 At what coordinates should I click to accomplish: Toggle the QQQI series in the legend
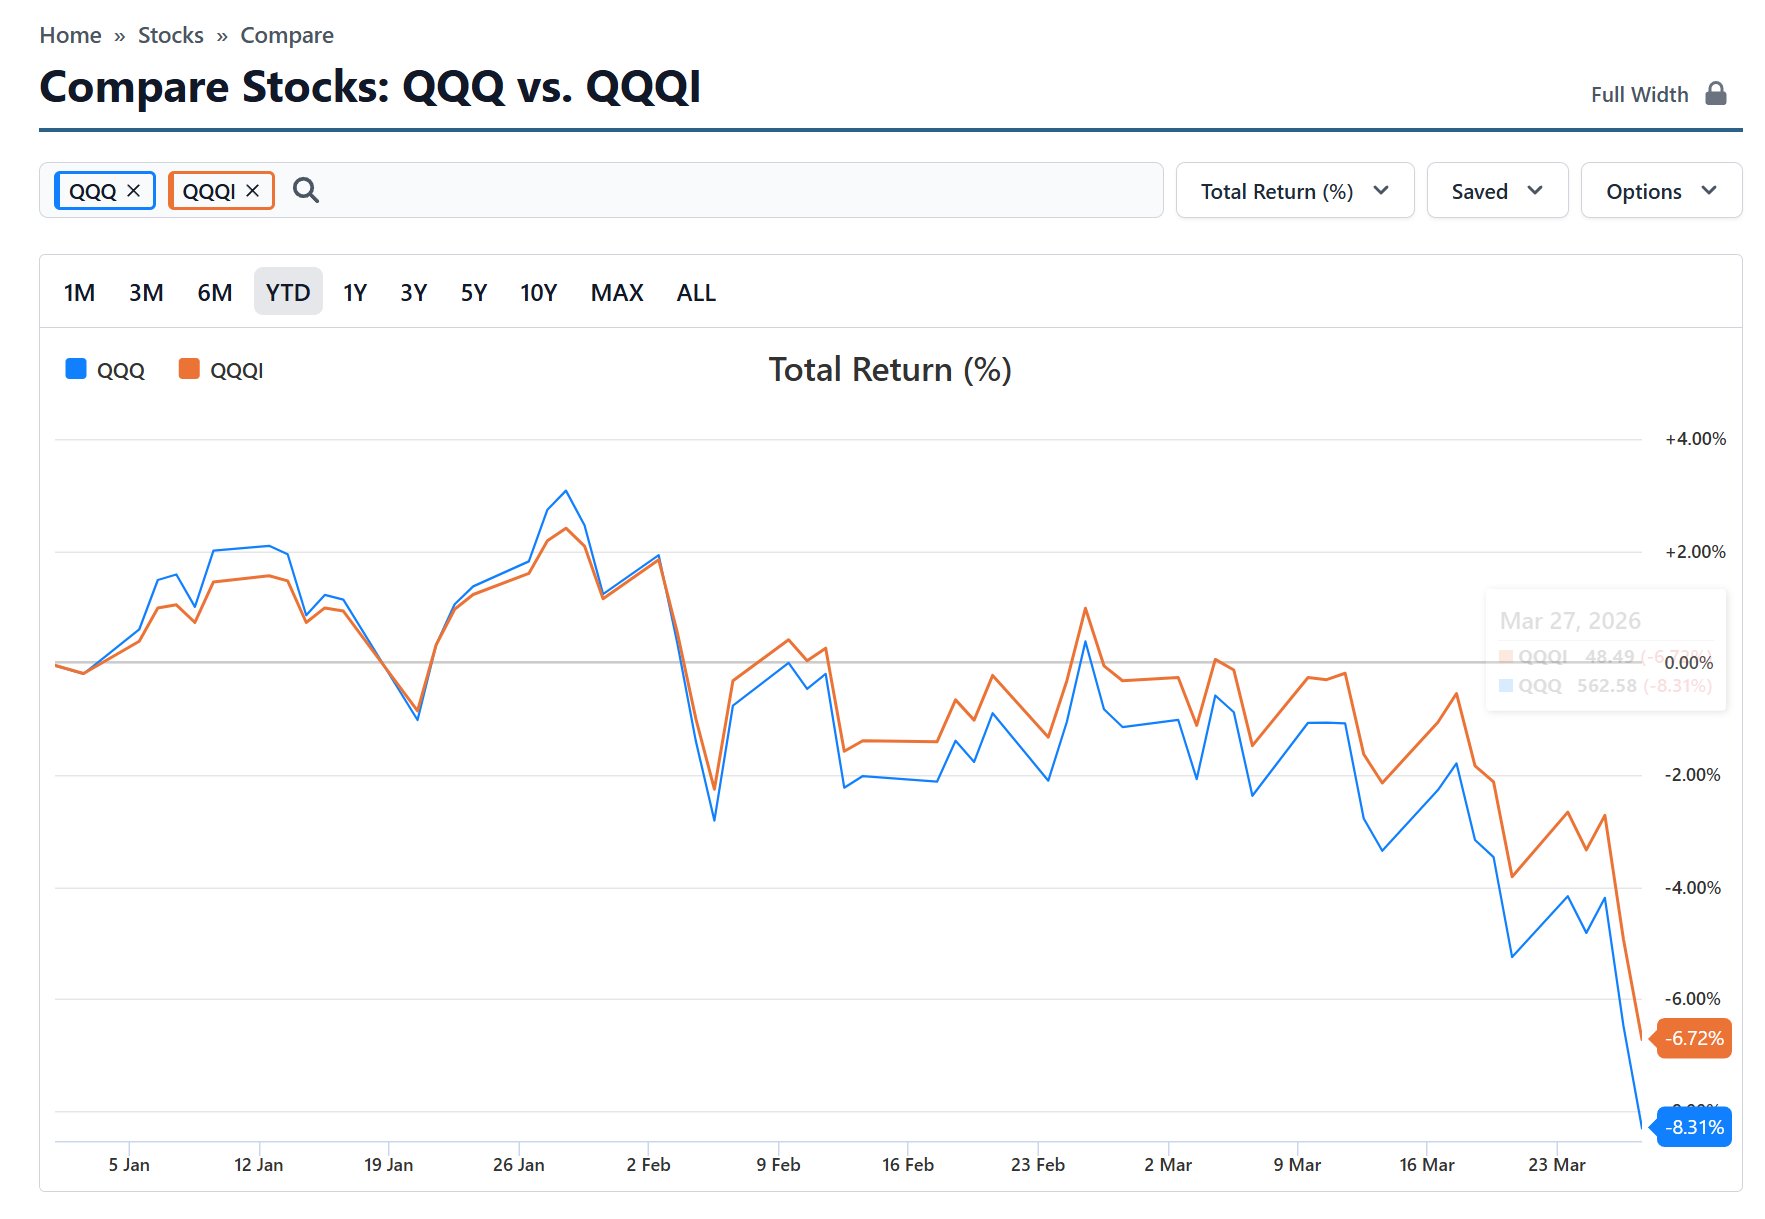(236, 371)
